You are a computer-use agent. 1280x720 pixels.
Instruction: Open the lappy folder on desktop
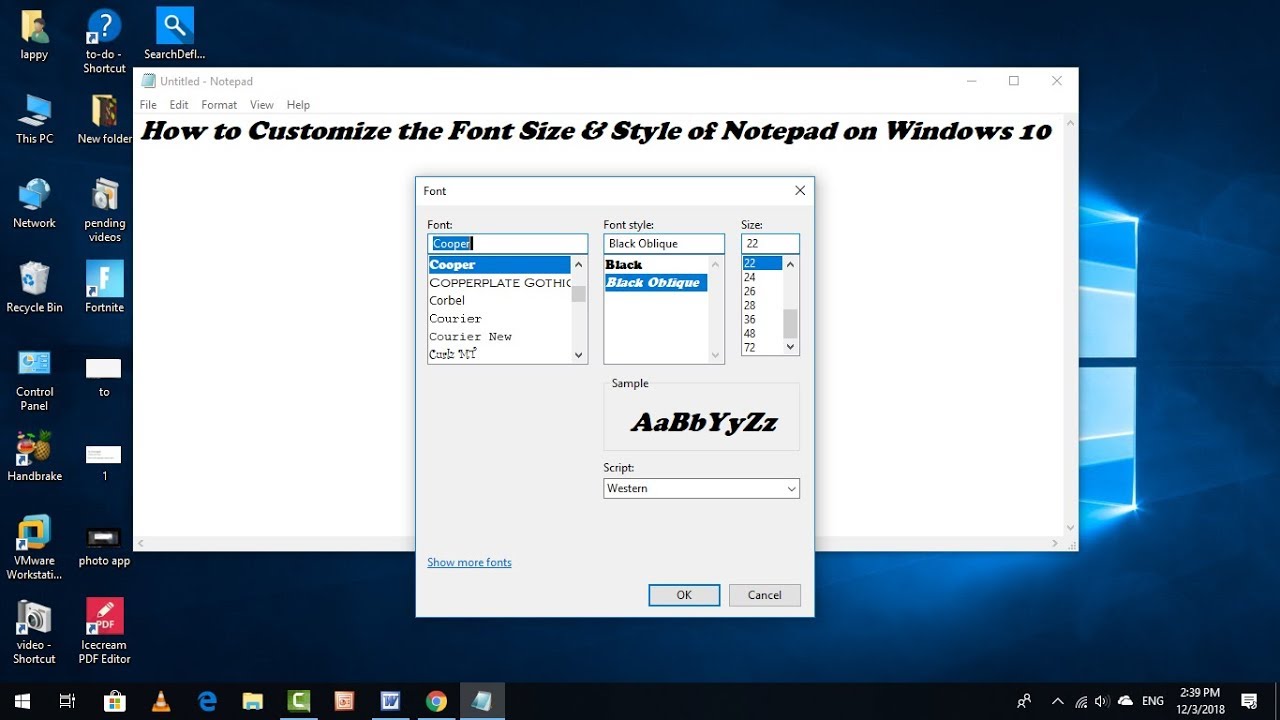pyautogui.click(x=34, y=35)
